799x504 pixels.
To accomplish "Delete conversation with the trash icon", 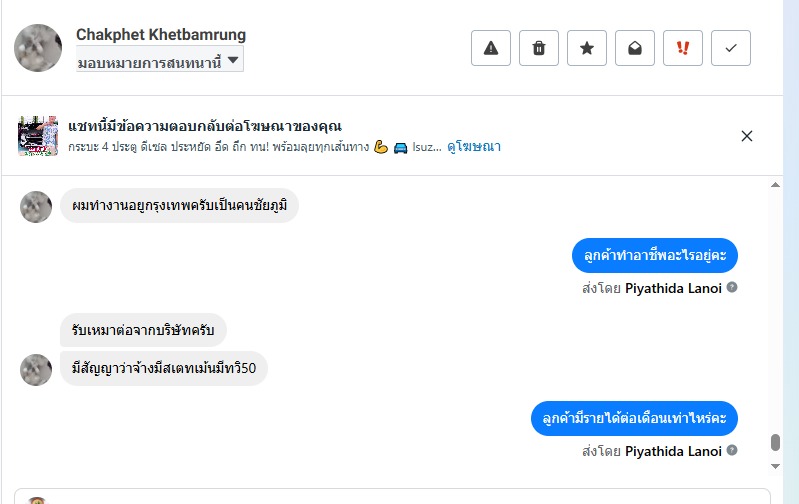I will click(x=539, y=48).
